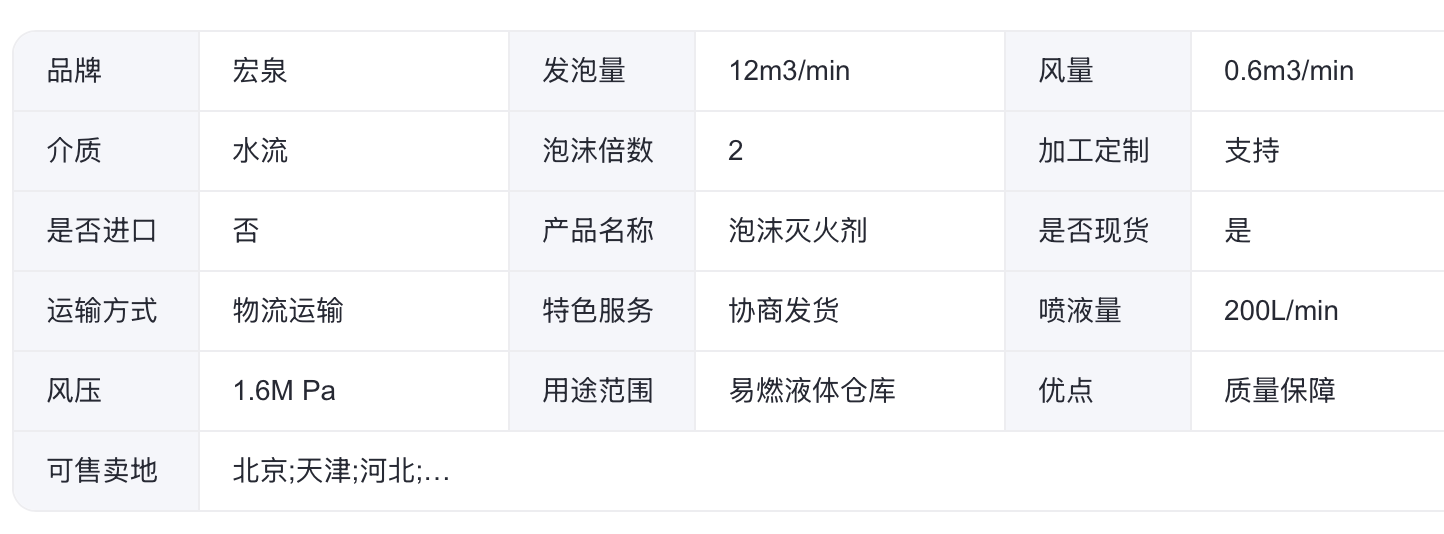
Task: Click the 发泡量 label cell
Action: (584, 71)
